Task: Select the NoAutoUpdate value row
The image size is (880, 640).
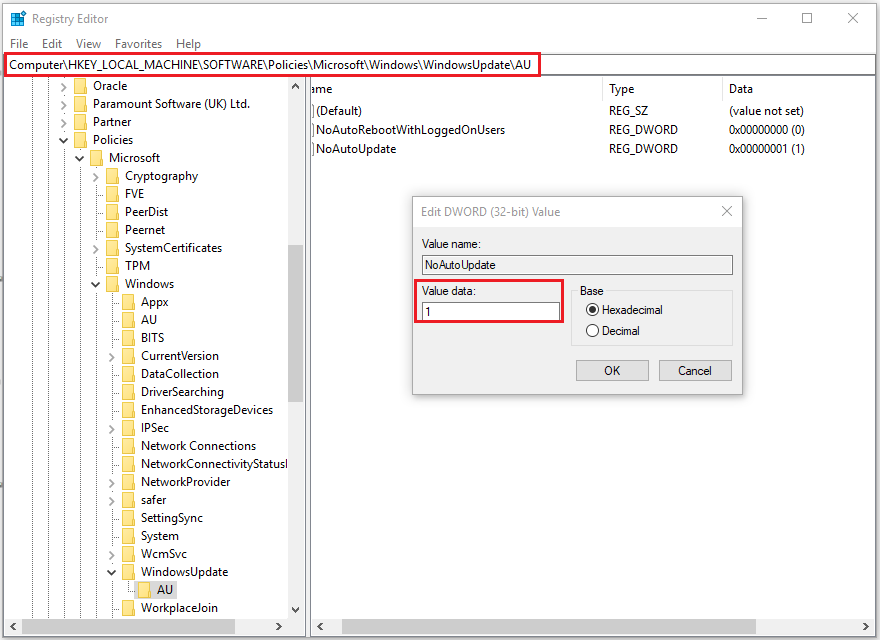Action: [x=356, y=149]
